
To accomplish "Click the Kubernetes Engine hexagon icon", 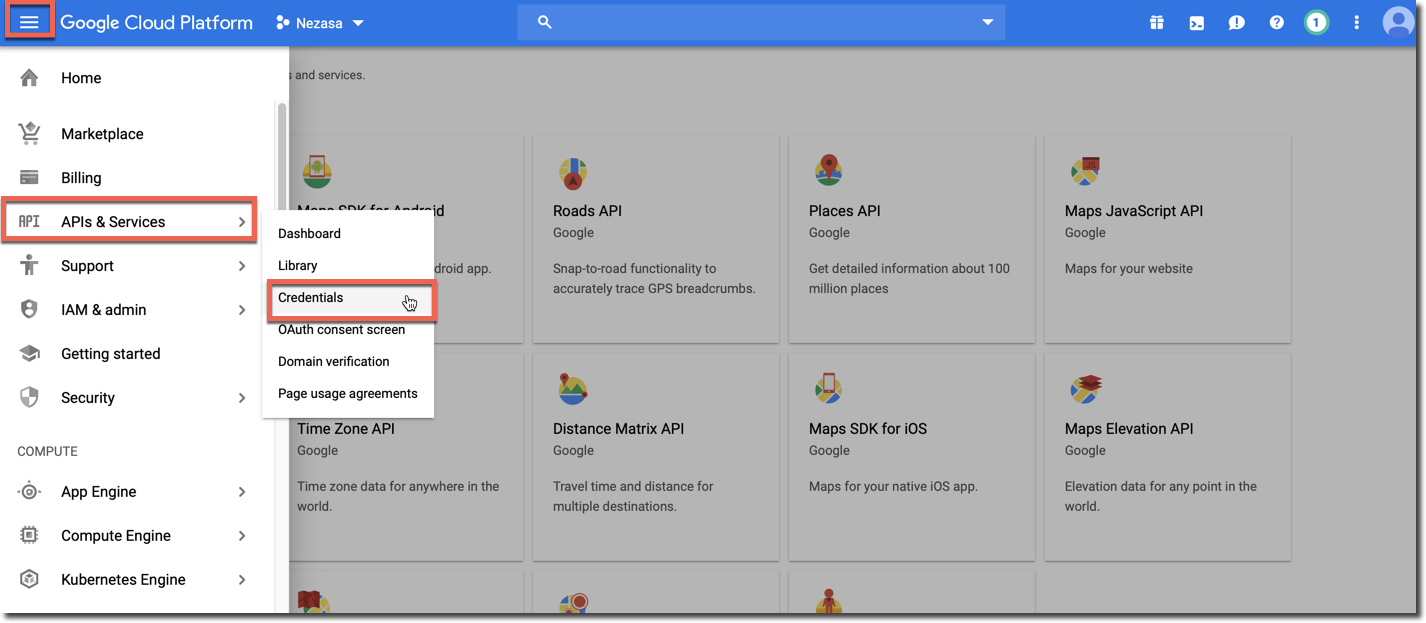I will click(x=29, y=580).
